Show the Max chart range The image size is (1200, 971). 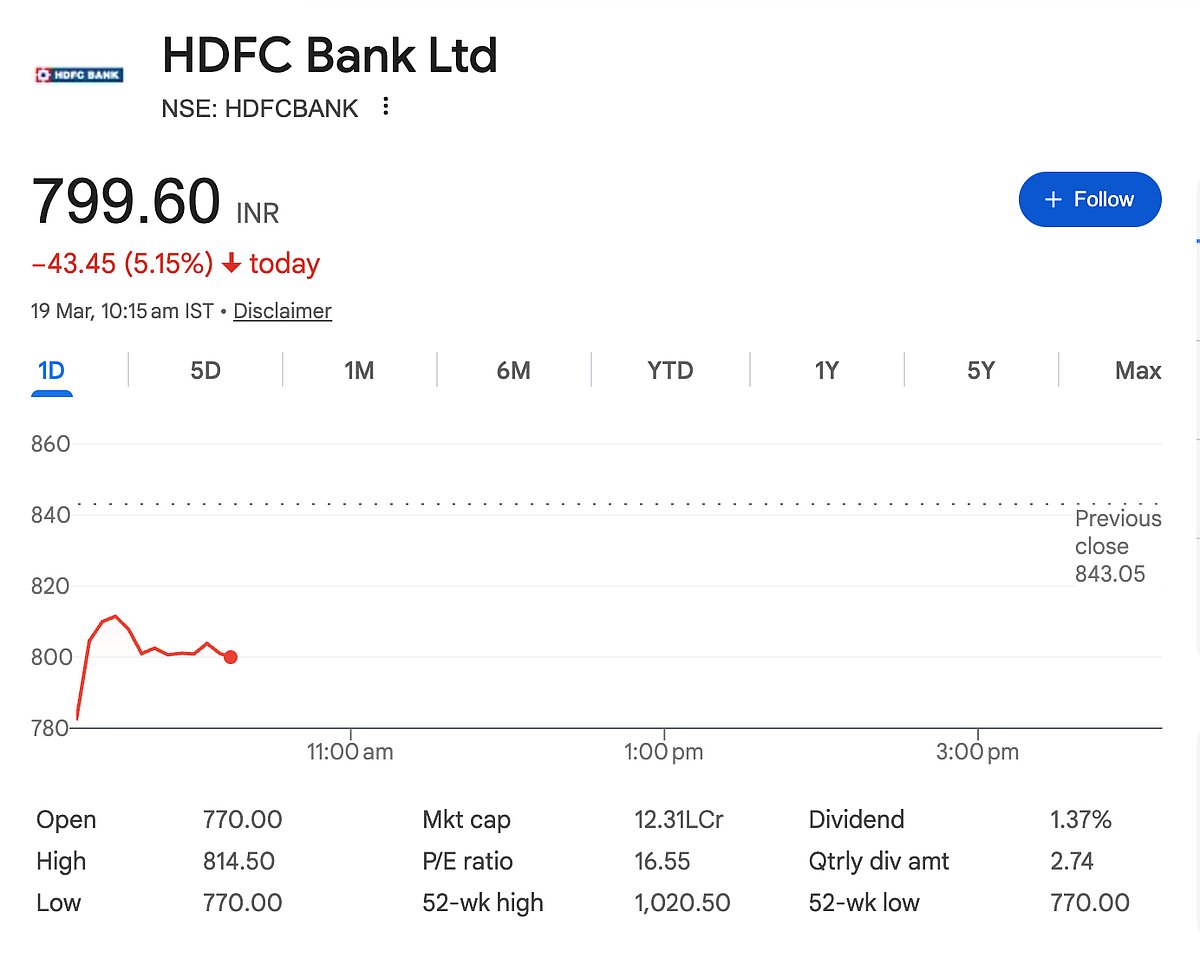click(1138, 371)
